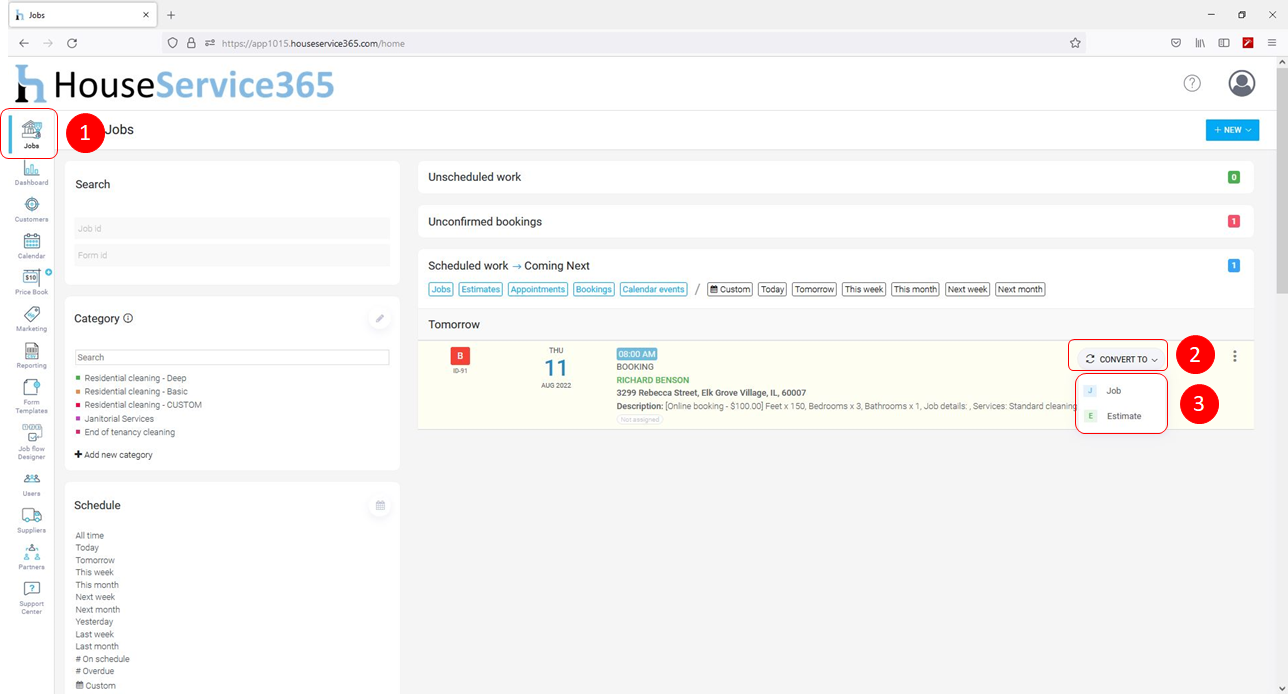Toggle the Appointments filter tag

pos(538,289)
